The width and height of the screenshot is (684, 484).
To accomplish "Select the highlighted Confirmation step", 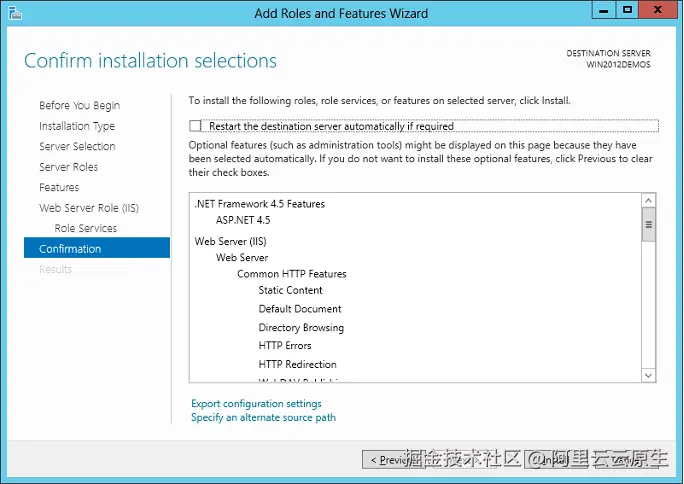I will click(70, 249).
